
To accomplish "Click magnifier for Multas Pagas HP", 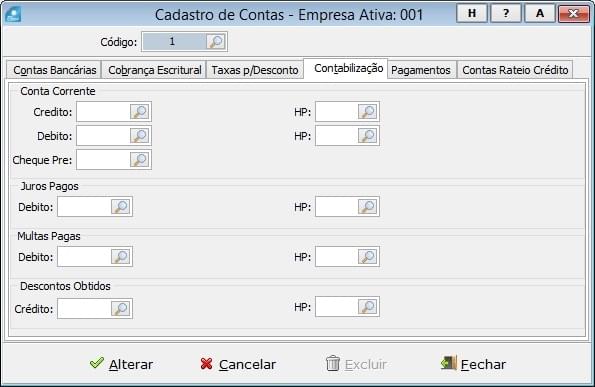I will (367, 256).
